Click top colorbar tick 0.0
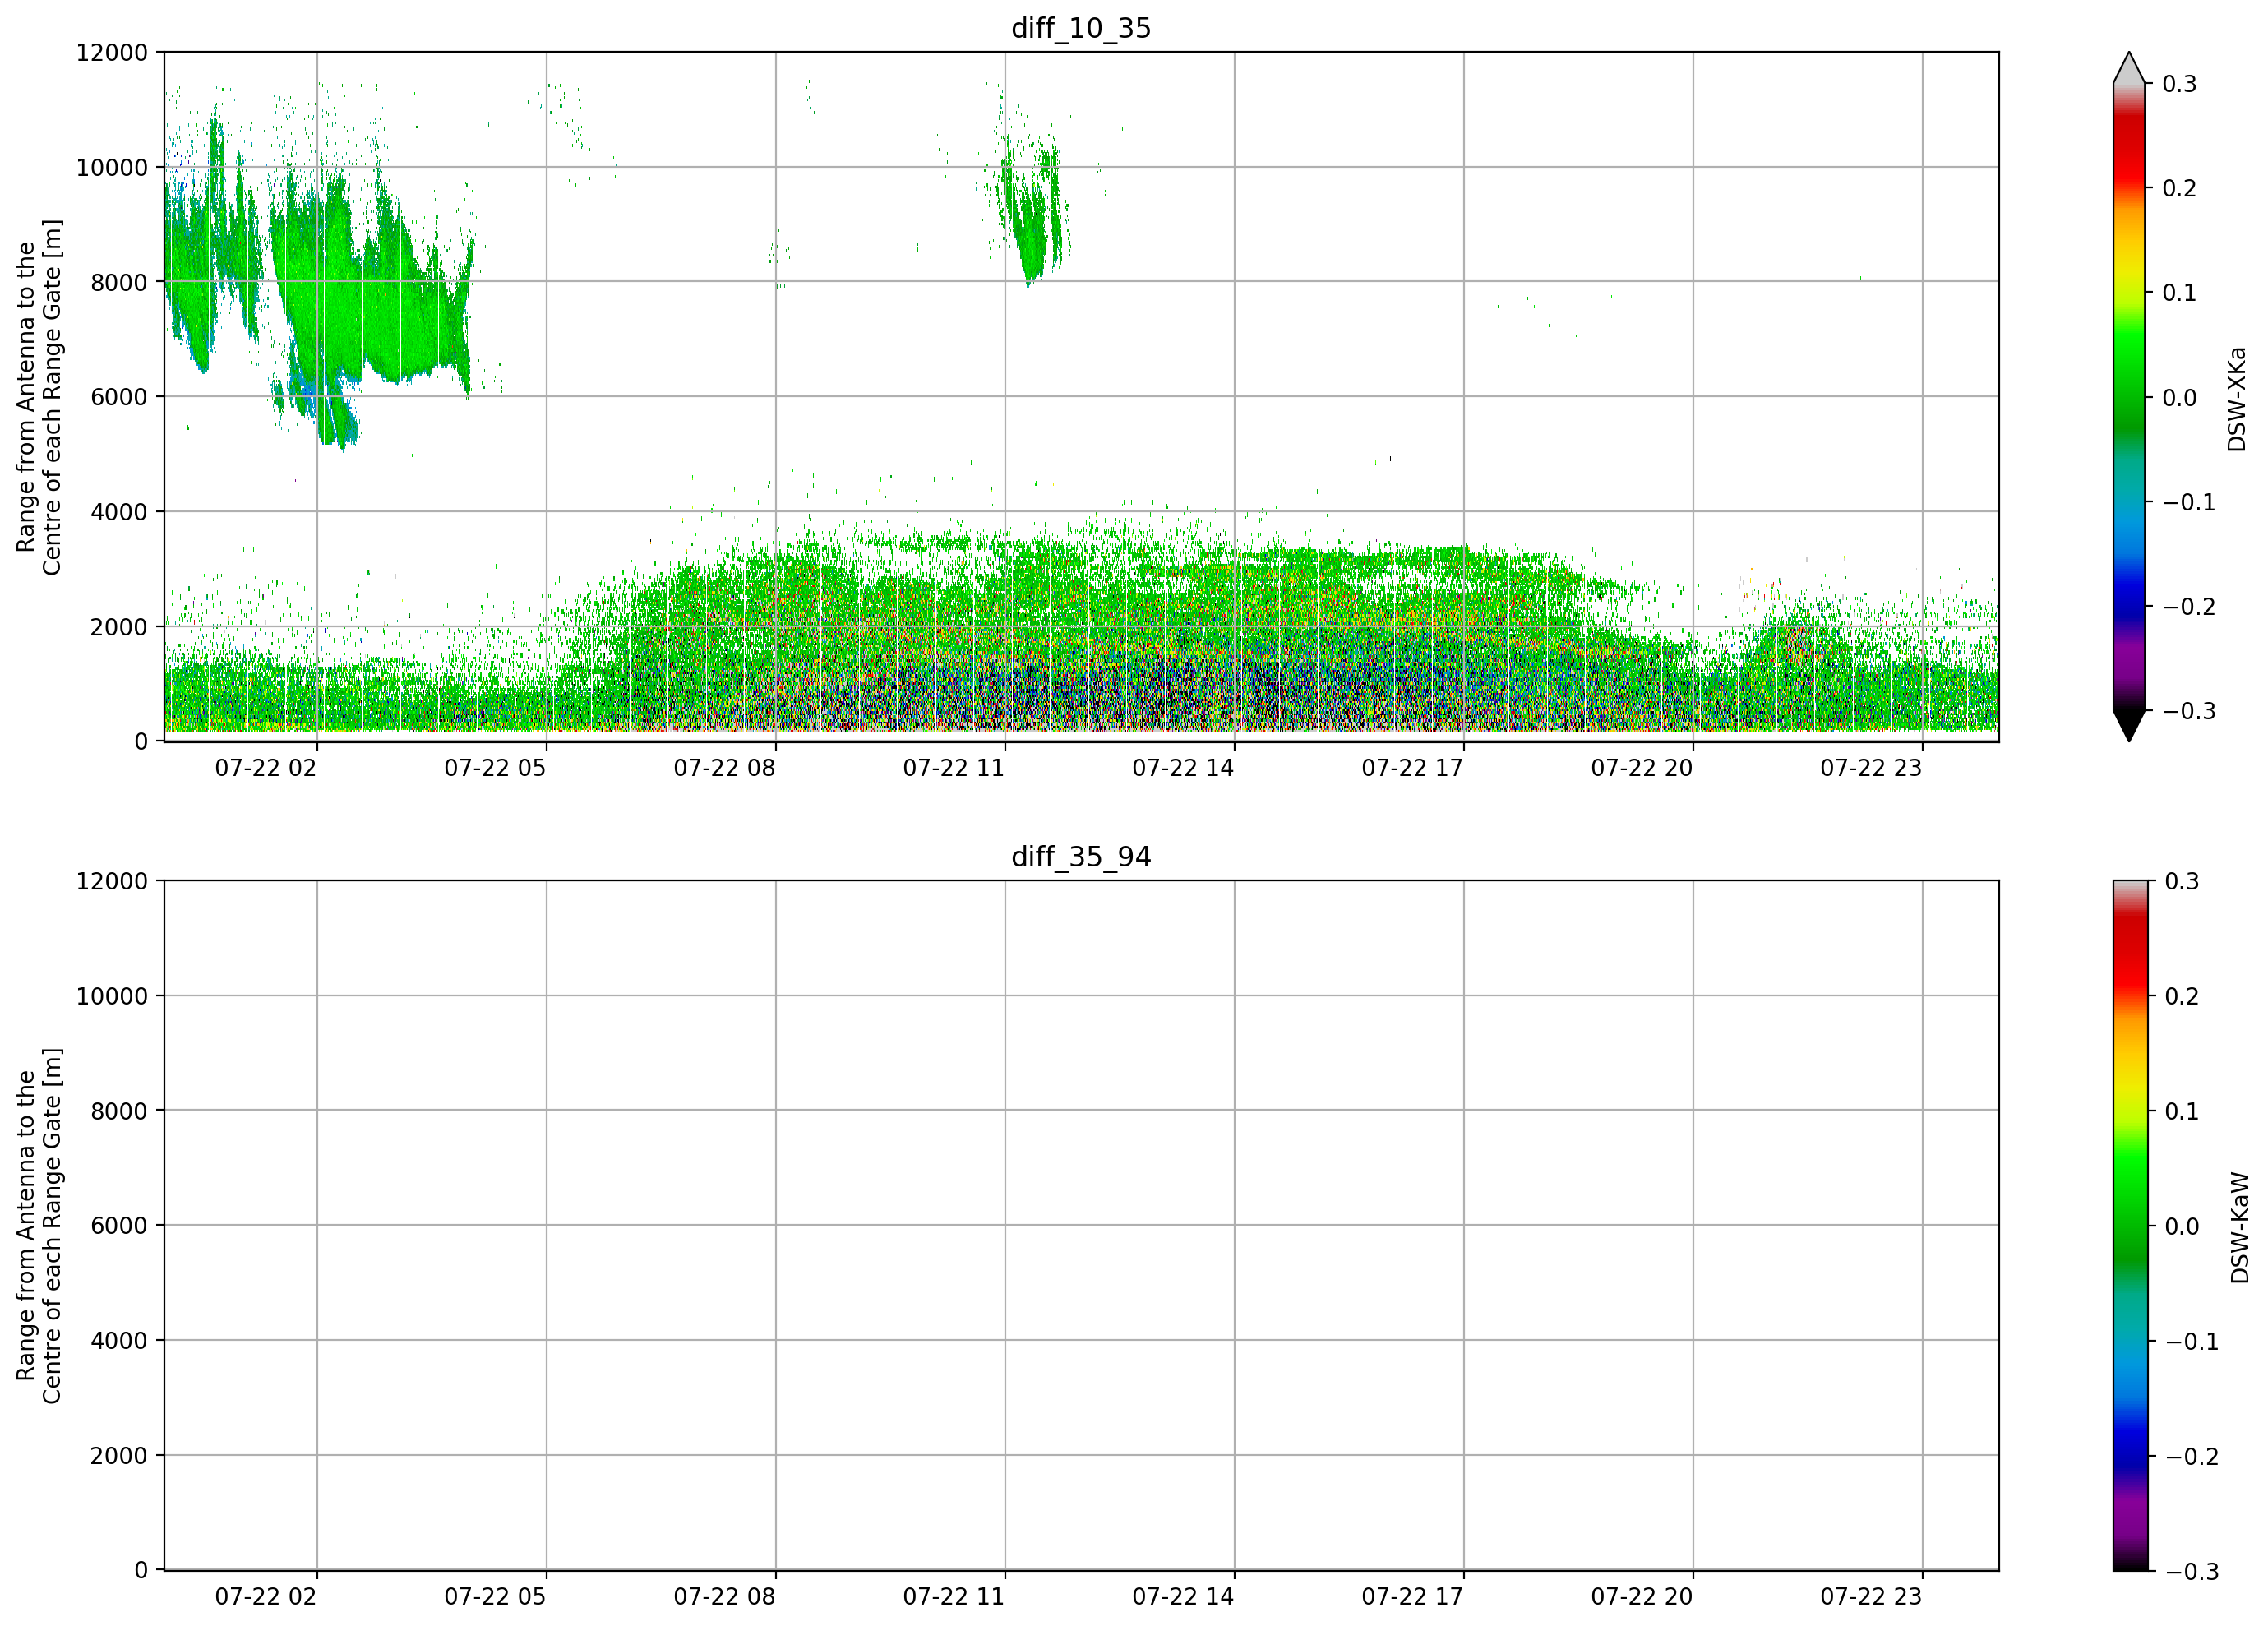 pos(2179,398)
